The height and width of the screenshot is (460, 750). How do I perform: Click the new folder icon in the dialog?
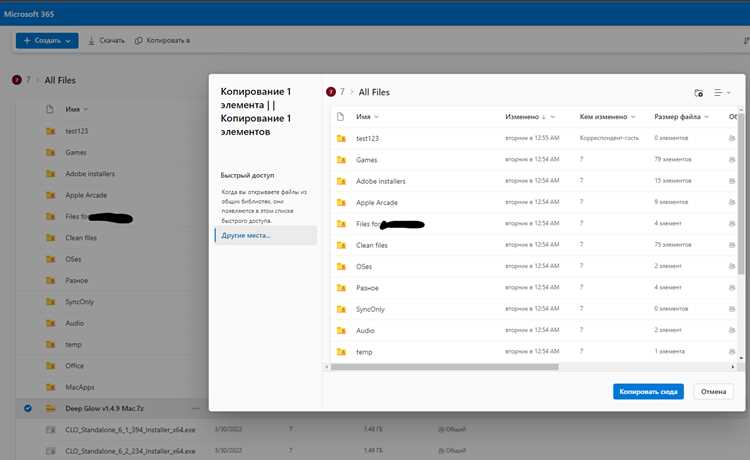699,93
